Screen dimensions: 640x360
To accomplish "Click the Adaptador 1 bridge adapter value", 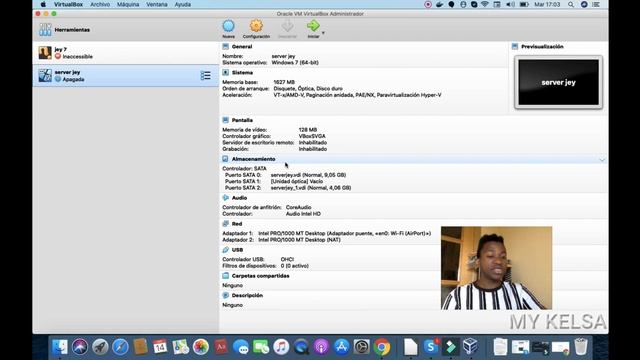I will (344, 233).
